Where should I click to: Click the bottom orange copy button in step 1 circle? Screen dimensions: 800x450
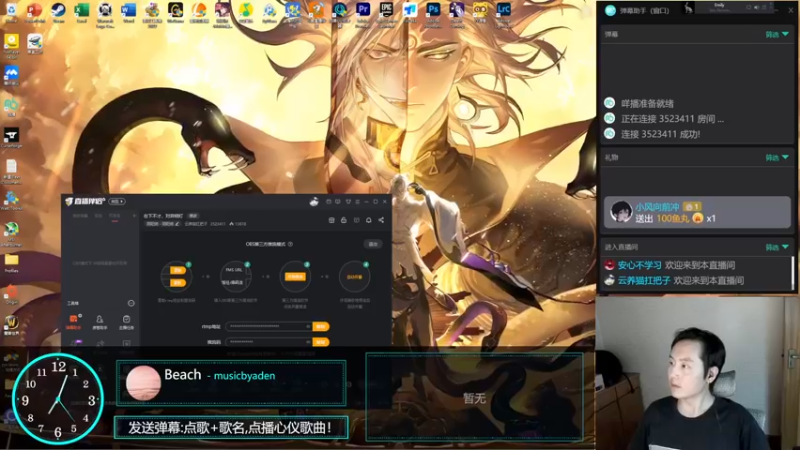point(178,283)
